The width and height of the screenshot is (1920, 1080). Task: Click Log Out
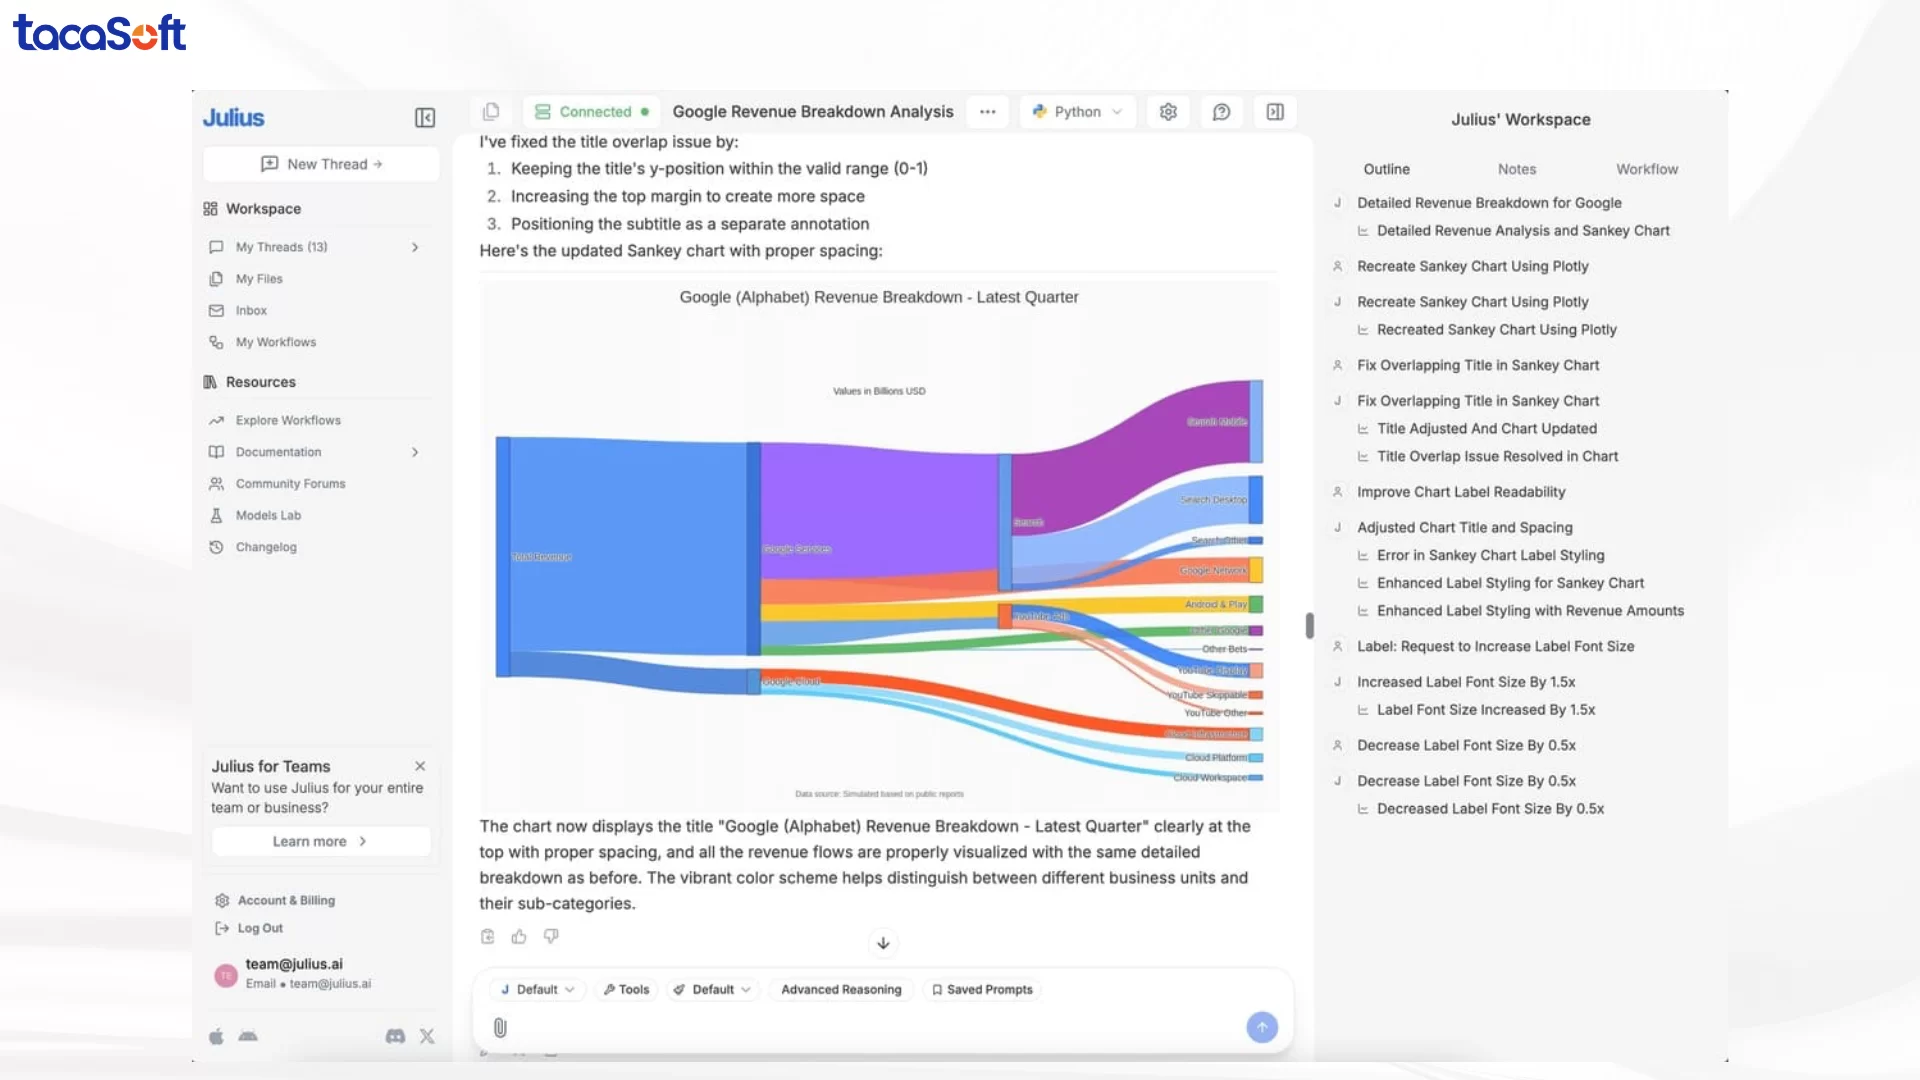(x=260, y=929)
